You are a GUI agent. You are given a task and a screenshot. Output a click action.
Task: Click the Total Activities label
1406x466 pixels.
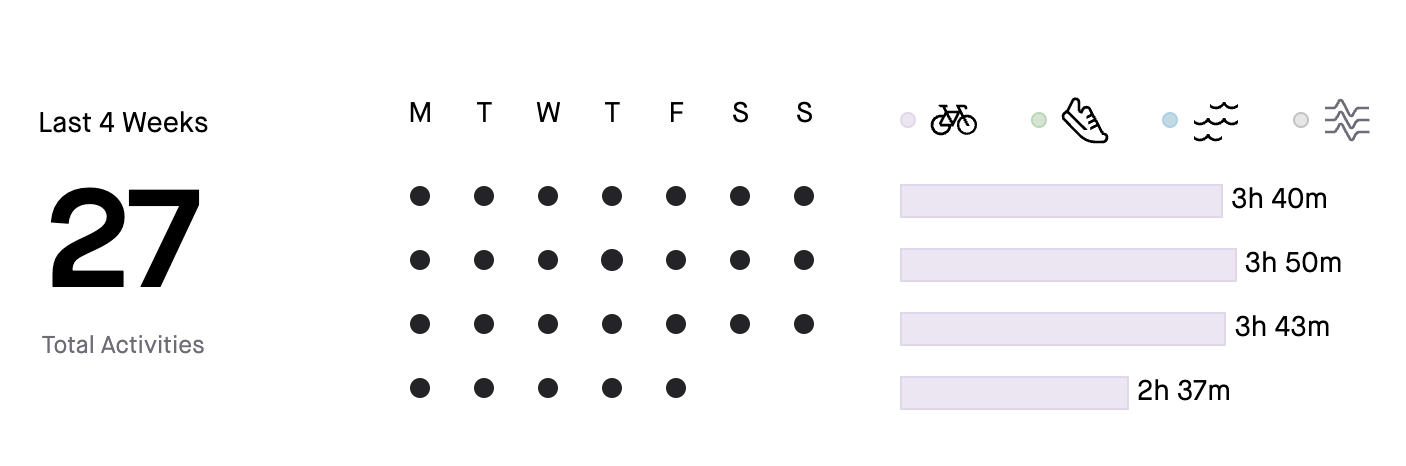point(123,345)
